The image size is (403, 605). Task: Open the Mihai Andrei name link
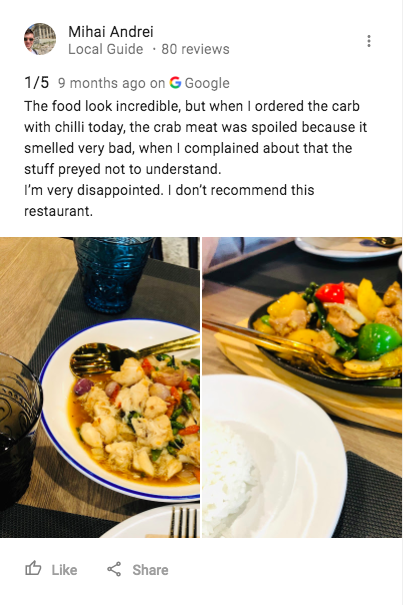(111, 32)
